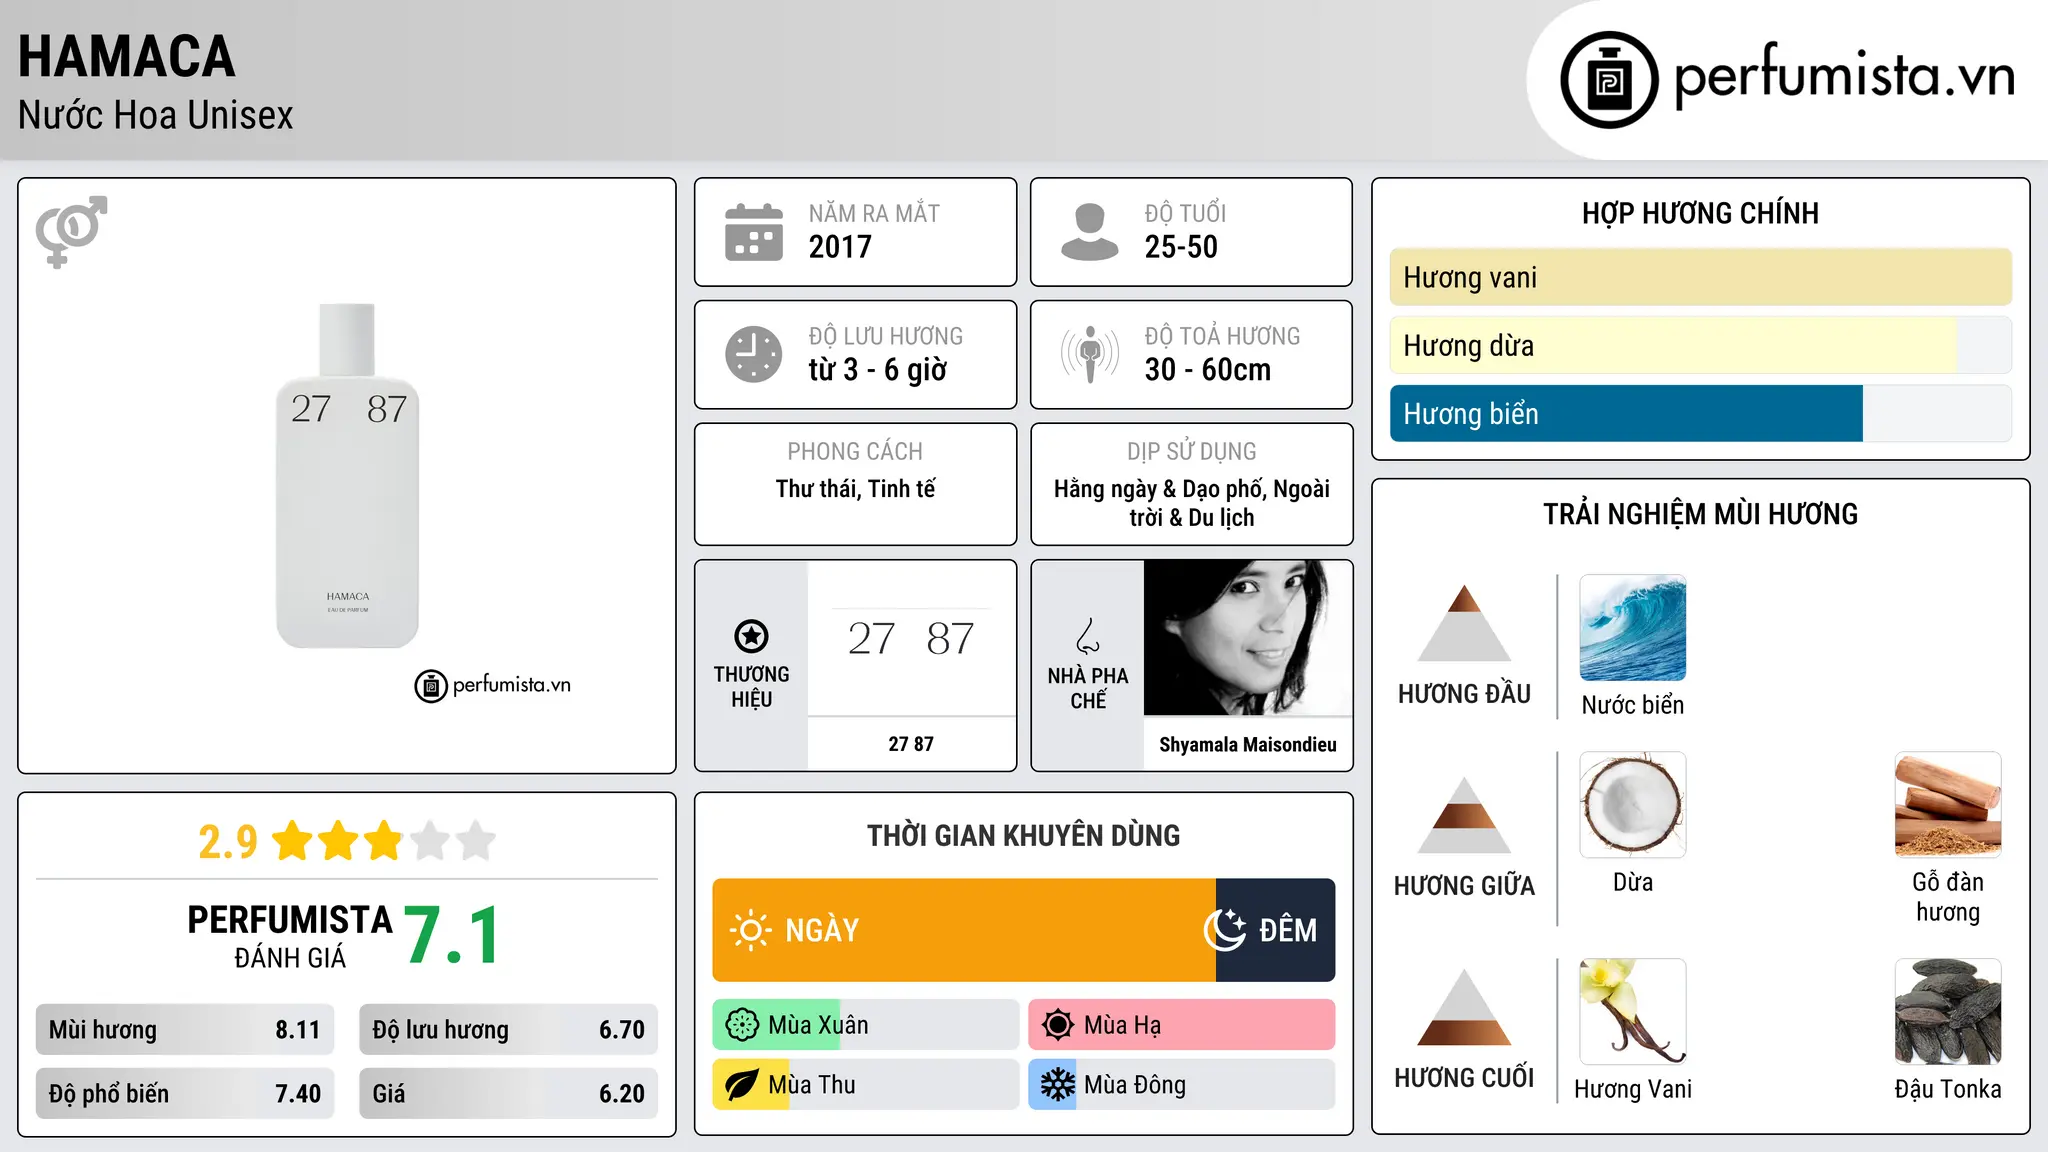Screen dimensions: 2048x1152
Task: Click the Gỗ đàn hương sandalwood image
Action: [x=1948, y=805]
